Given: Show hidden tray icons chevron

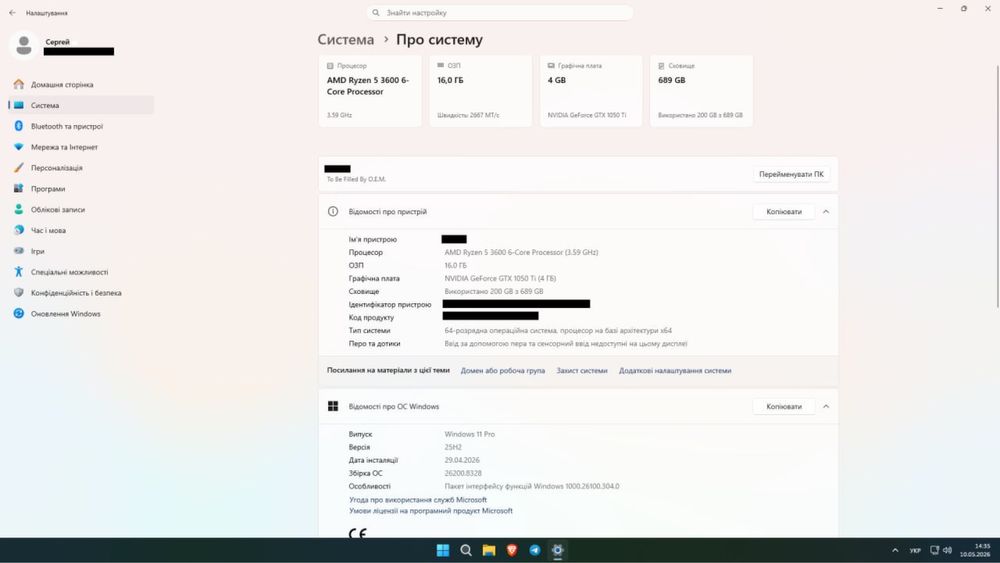Looking at the screenshot, I should (895, 550).
